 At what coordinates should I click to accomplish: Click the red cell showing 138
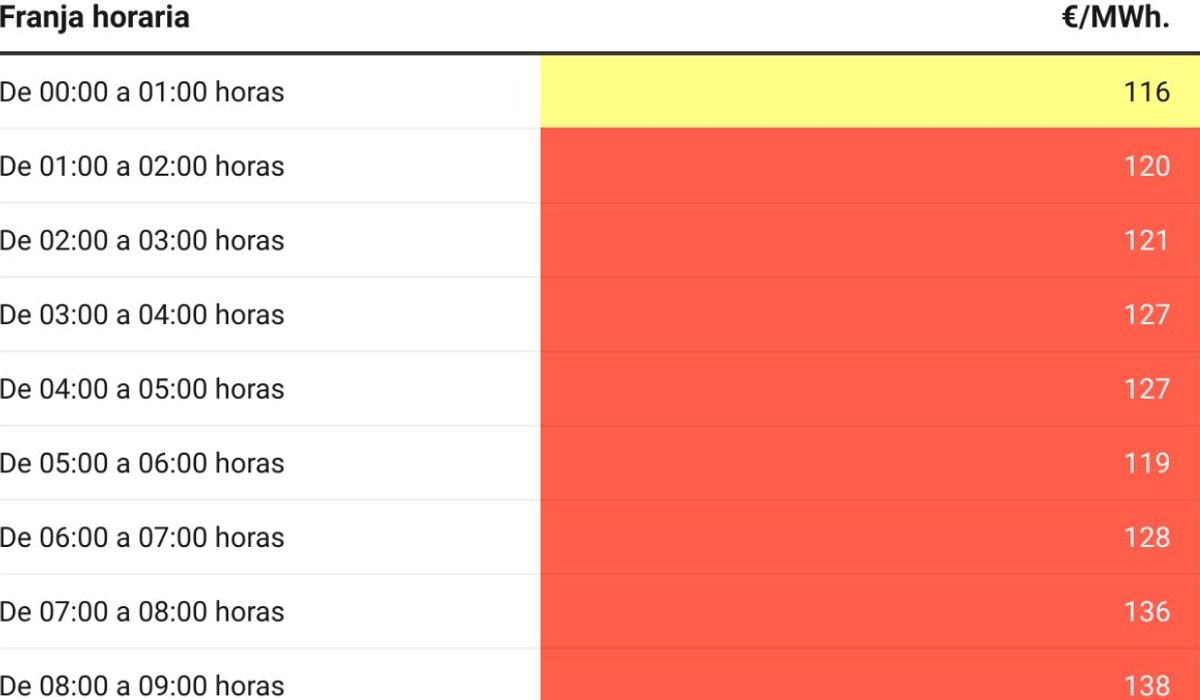870,675
